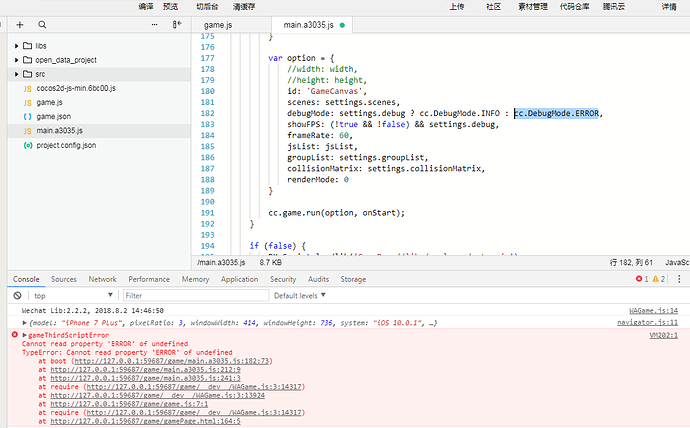The image size is (690, 428).
Task: Click line number 191 in the gutter
Action: coord(208,213)
